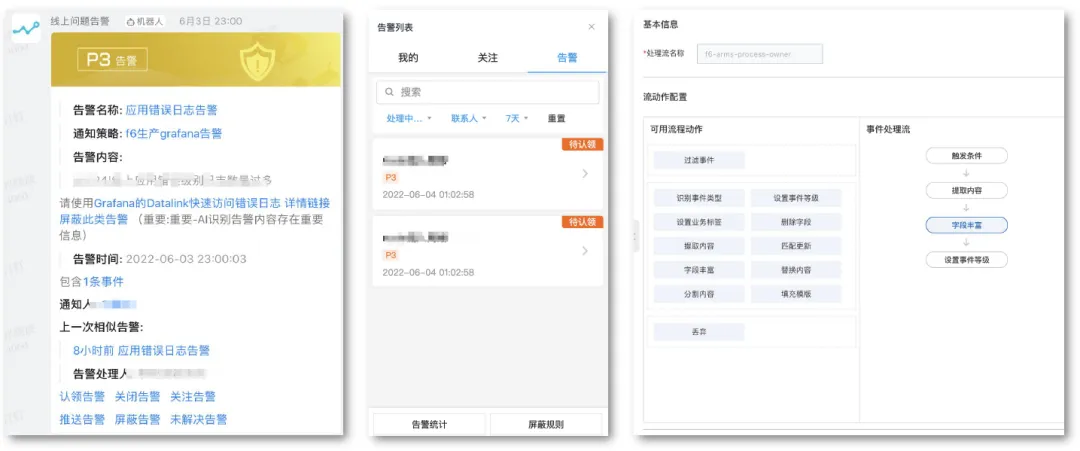Open the 处理中… status filter dropdown

(409, 118)
